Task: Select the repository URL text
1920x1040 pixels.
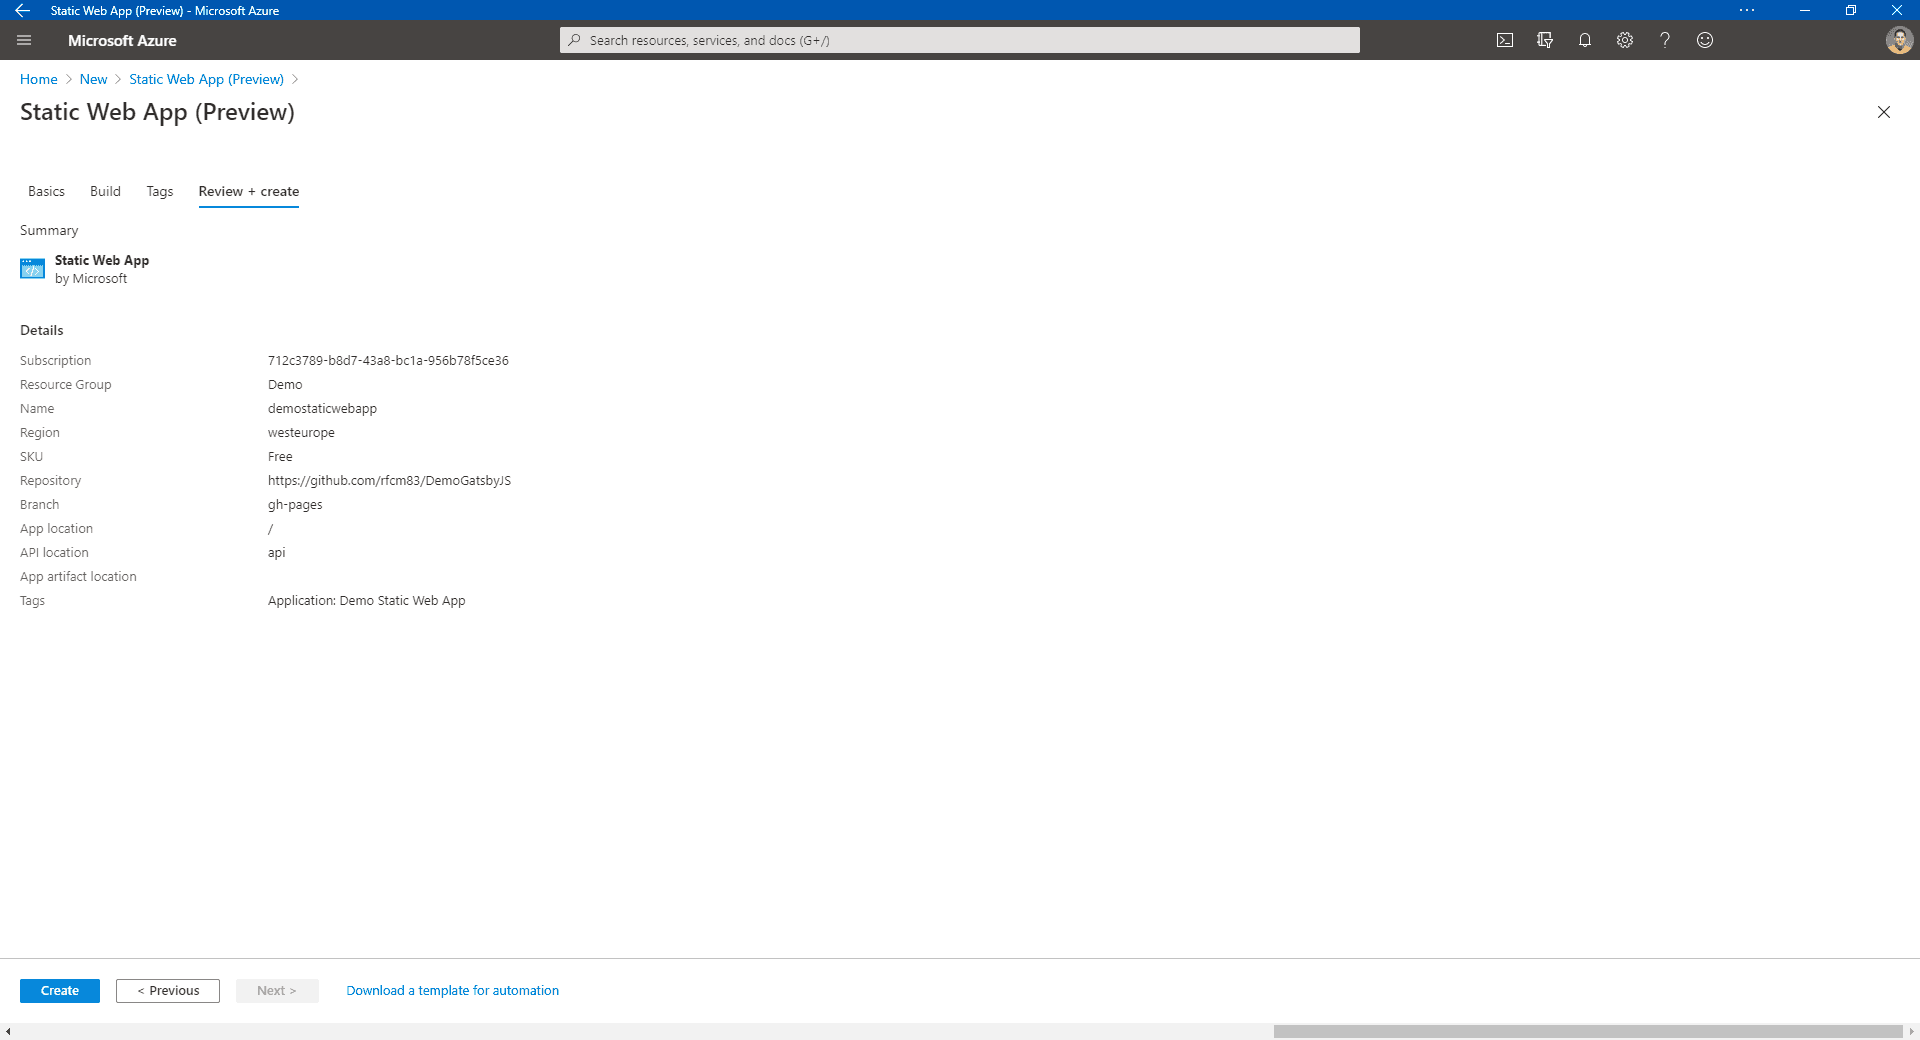Action: click(389, 481)
